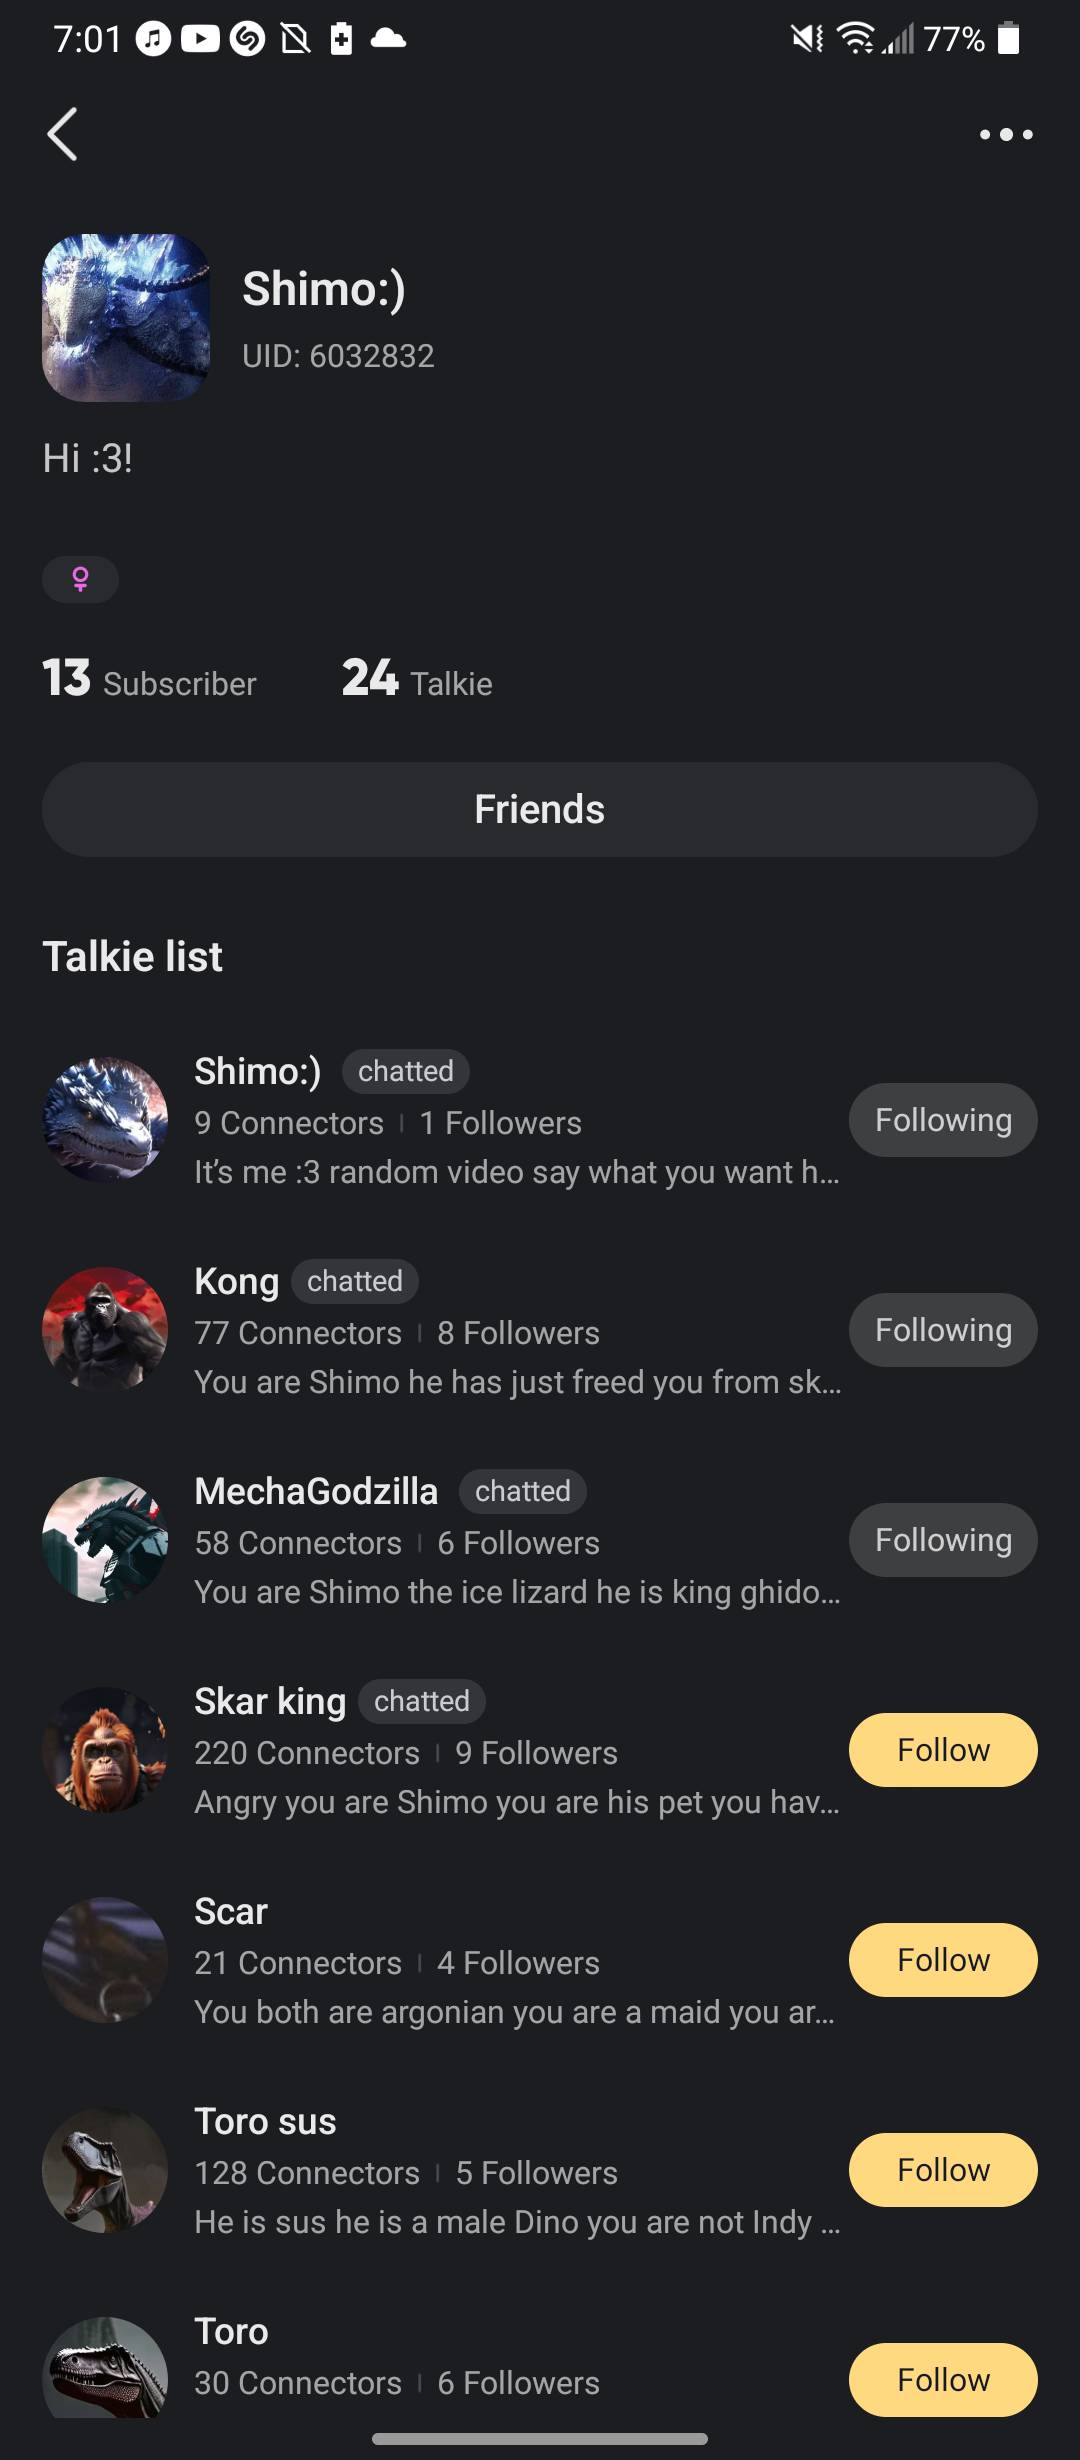Tap the Wi-Fi status bar icon
This screenshot has width=1080, height=2460.
pyautogui.click(x=856, y=39)
